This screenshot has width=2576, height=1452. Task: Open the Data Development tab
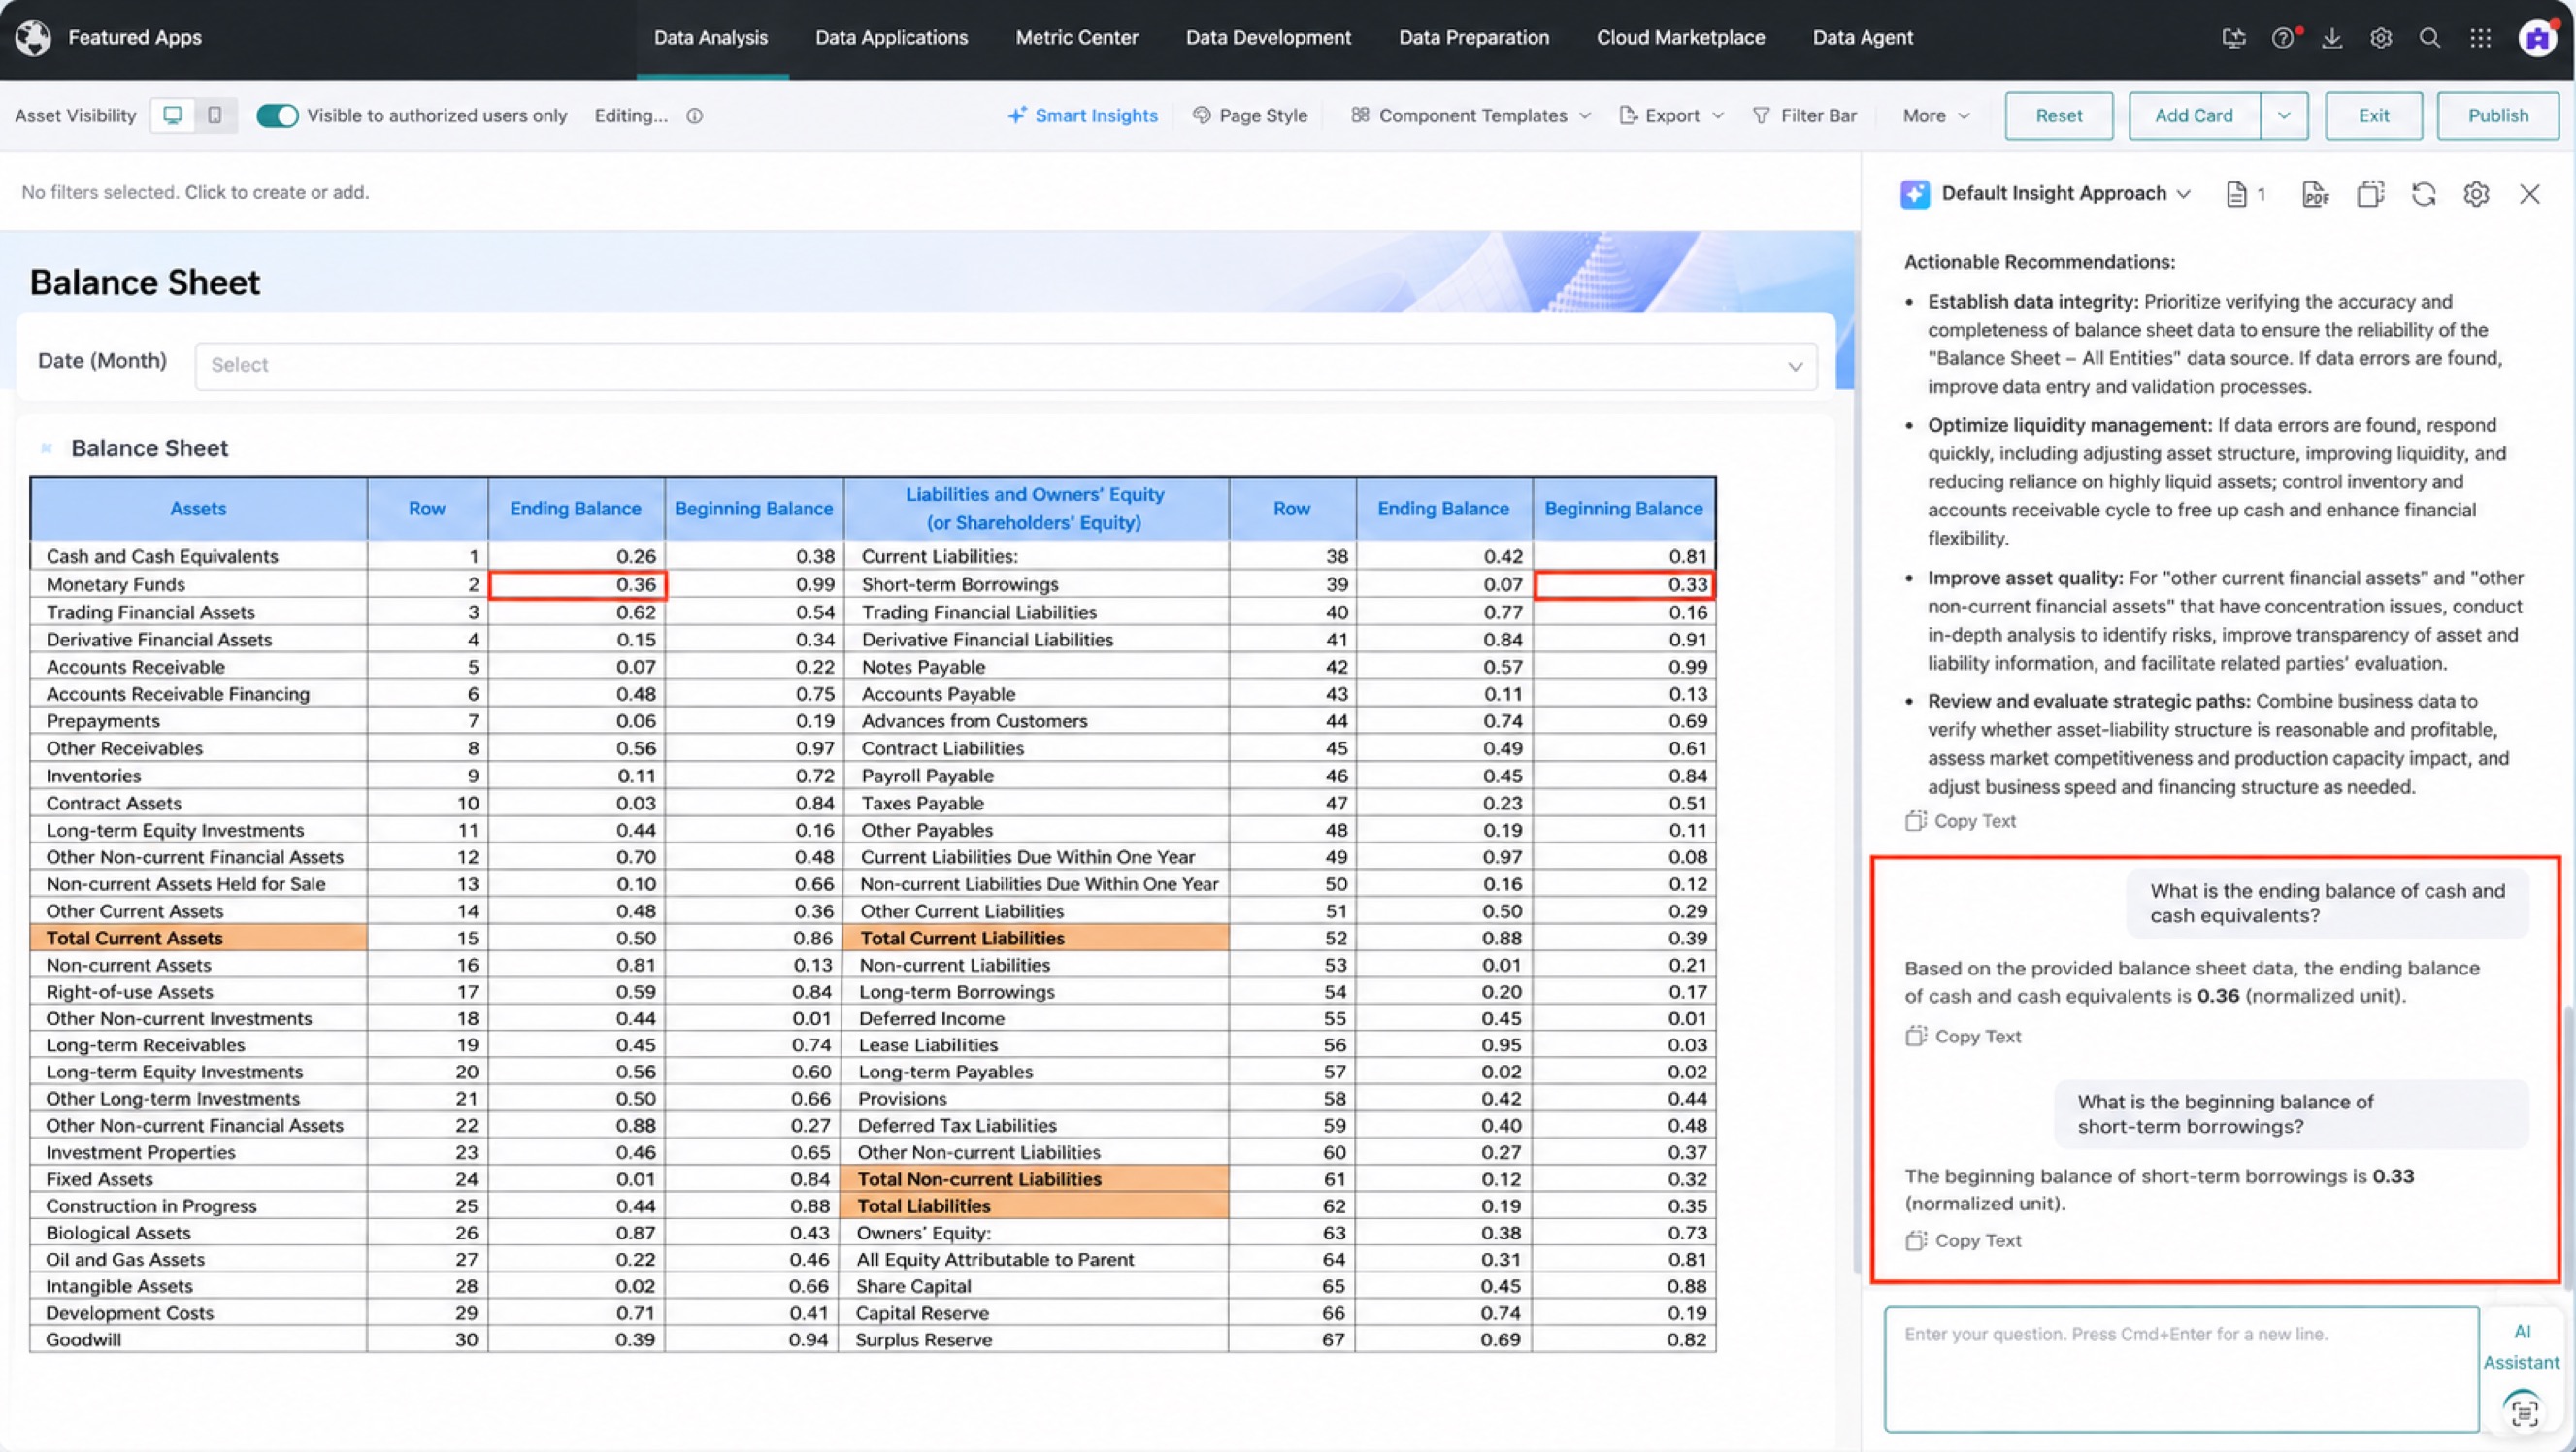[x=1268, y=38]
